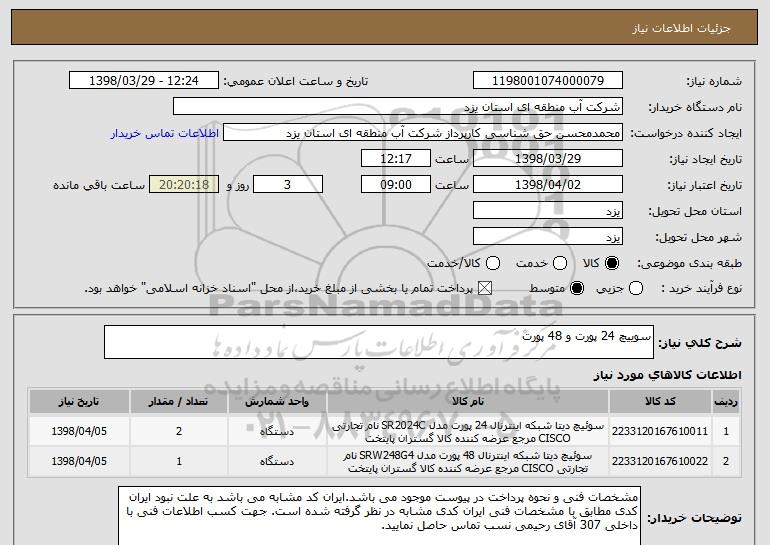Click the نوع فرآیند خرید label

point(701,289)
